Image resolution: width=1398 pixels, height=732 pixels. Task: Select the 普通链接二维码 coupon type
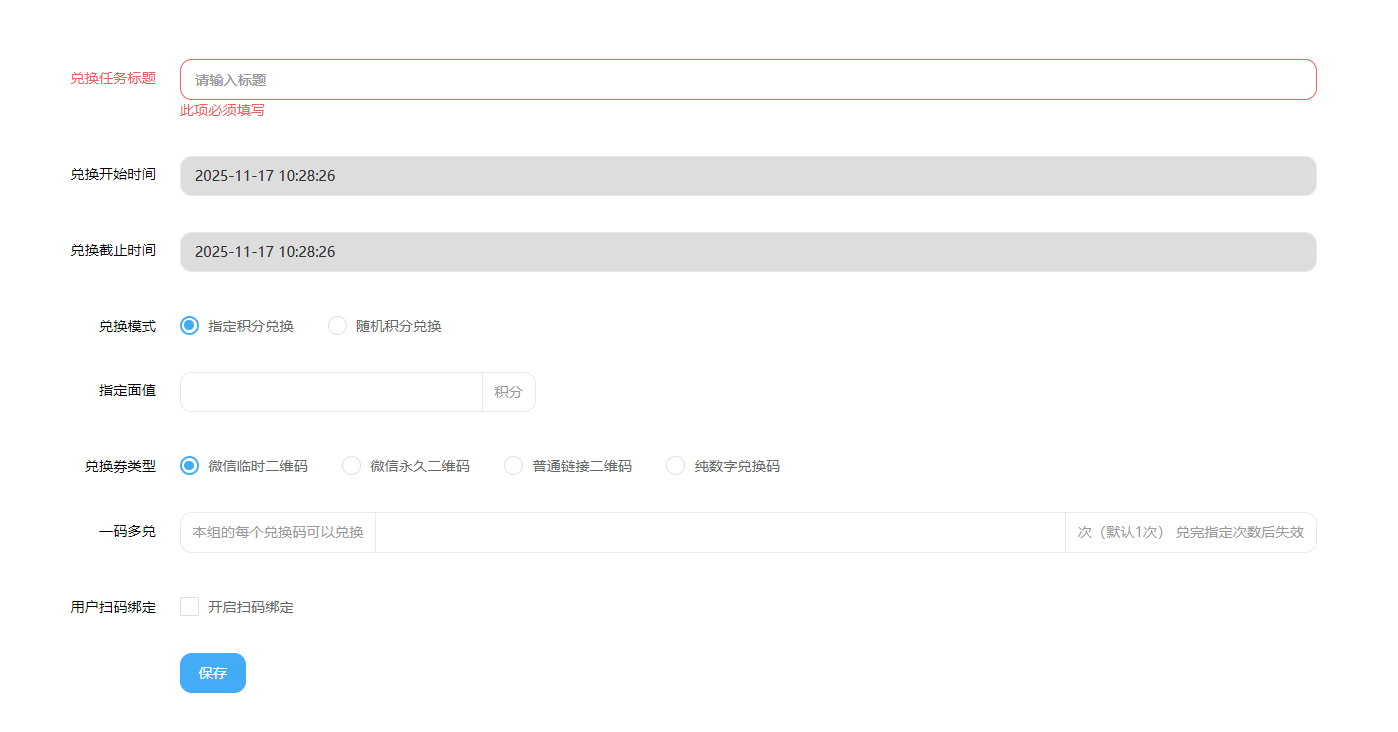coord(513,465)
